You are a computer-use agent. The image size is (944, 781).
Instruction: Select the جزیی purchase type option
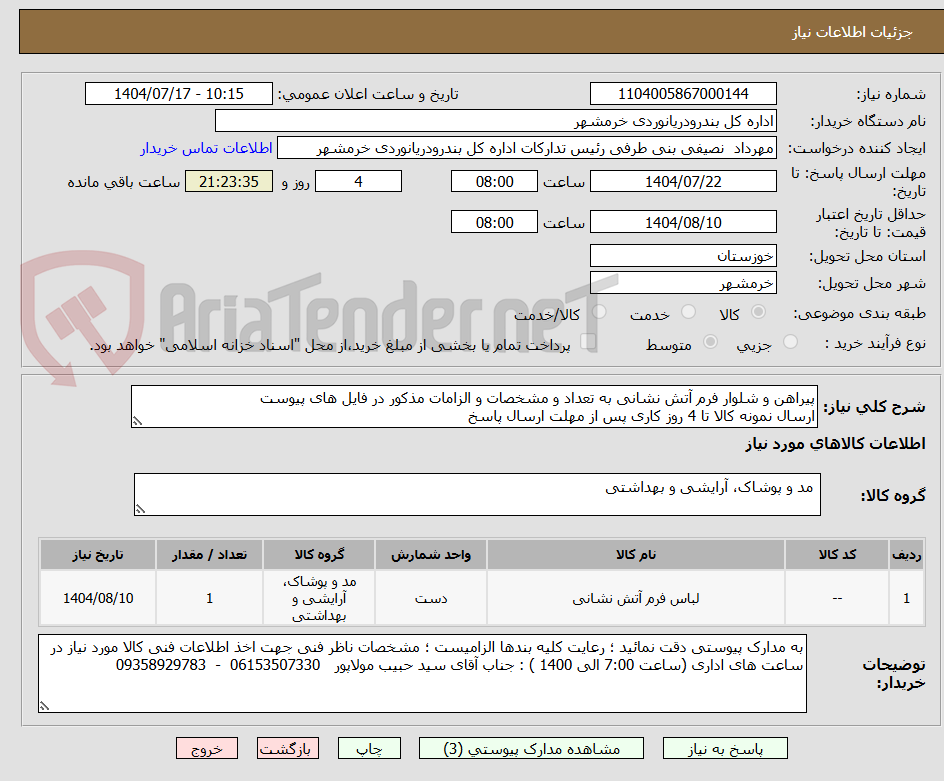point(790,340)
